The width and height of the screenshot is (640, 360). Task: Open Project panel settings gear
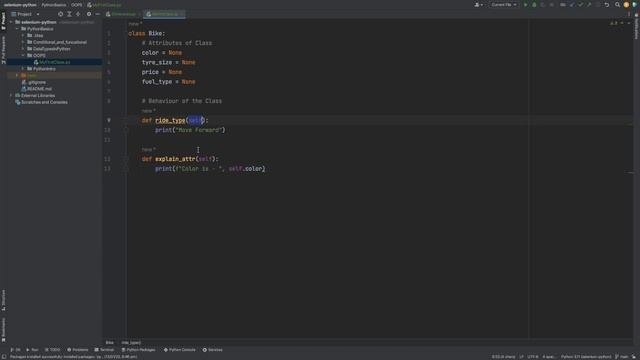click(x=89, y=14)
